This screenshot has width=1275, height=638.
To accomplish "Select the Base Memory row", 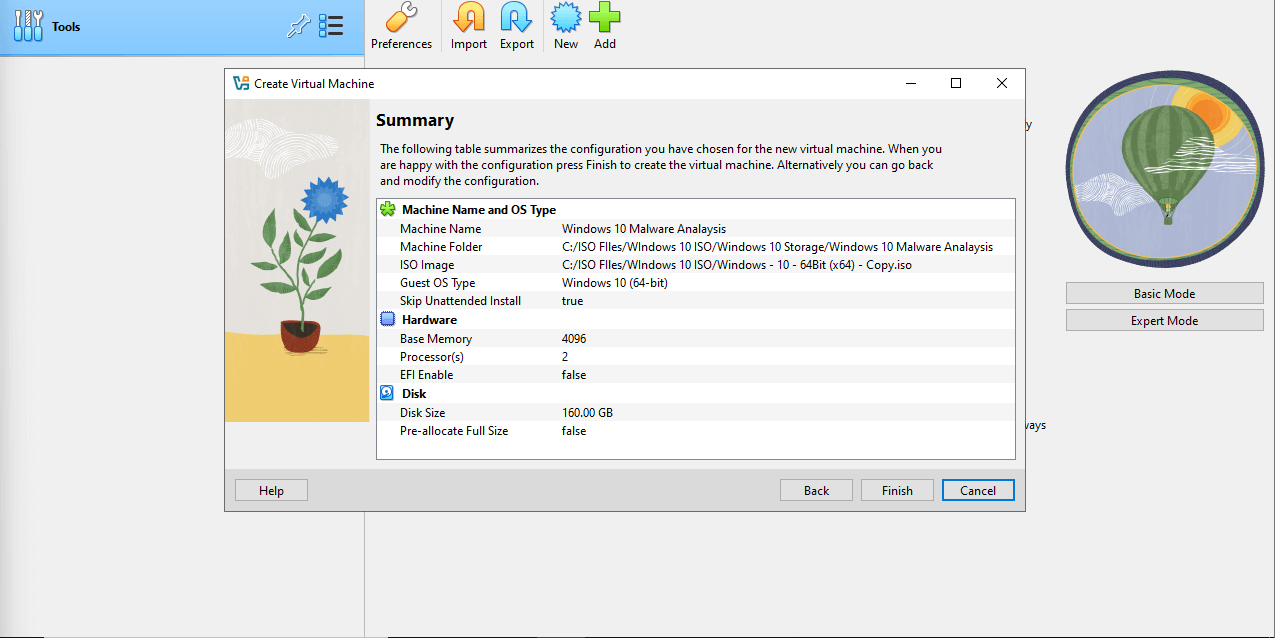I will pyautogui.click(x=696, y=339).
